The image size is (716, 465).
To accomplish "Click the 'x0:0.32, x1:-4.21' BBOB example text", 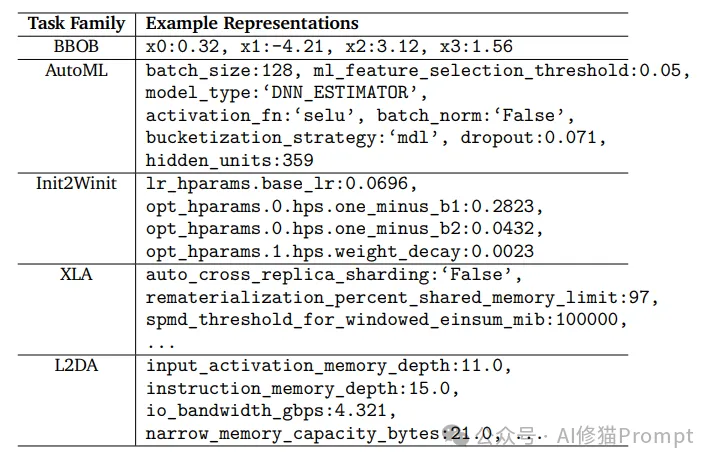I will pos(234,47).
